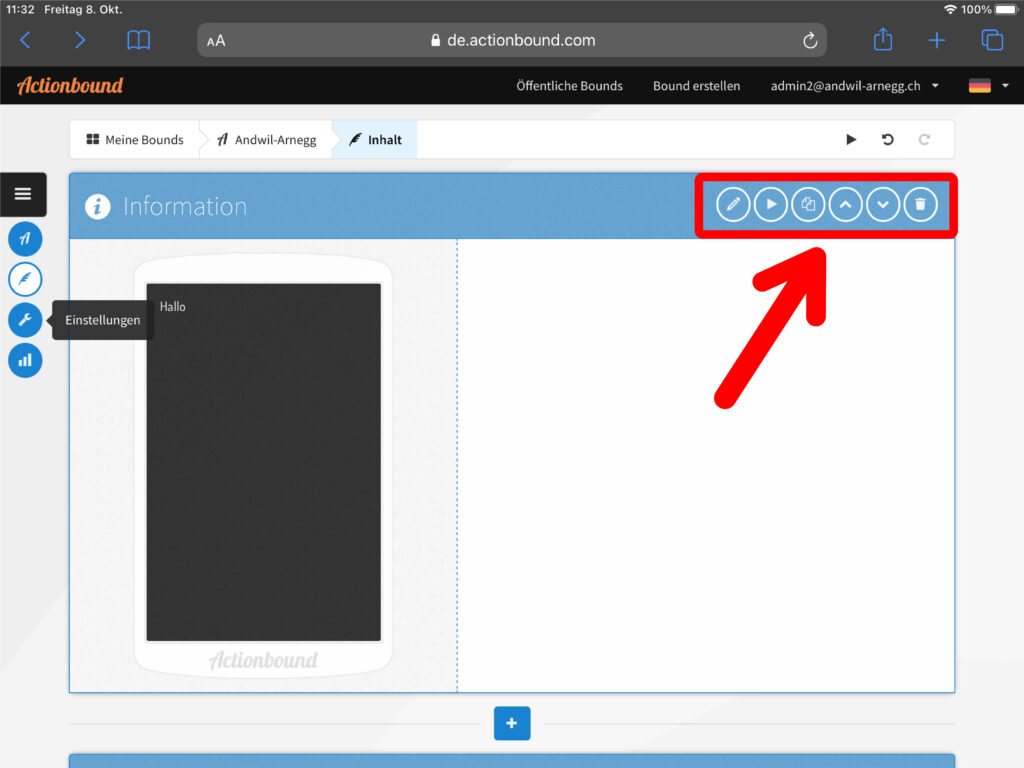This screenshot has height=768, width=1024.
Task: Add a new element with plus button
Action: (512, 723)
